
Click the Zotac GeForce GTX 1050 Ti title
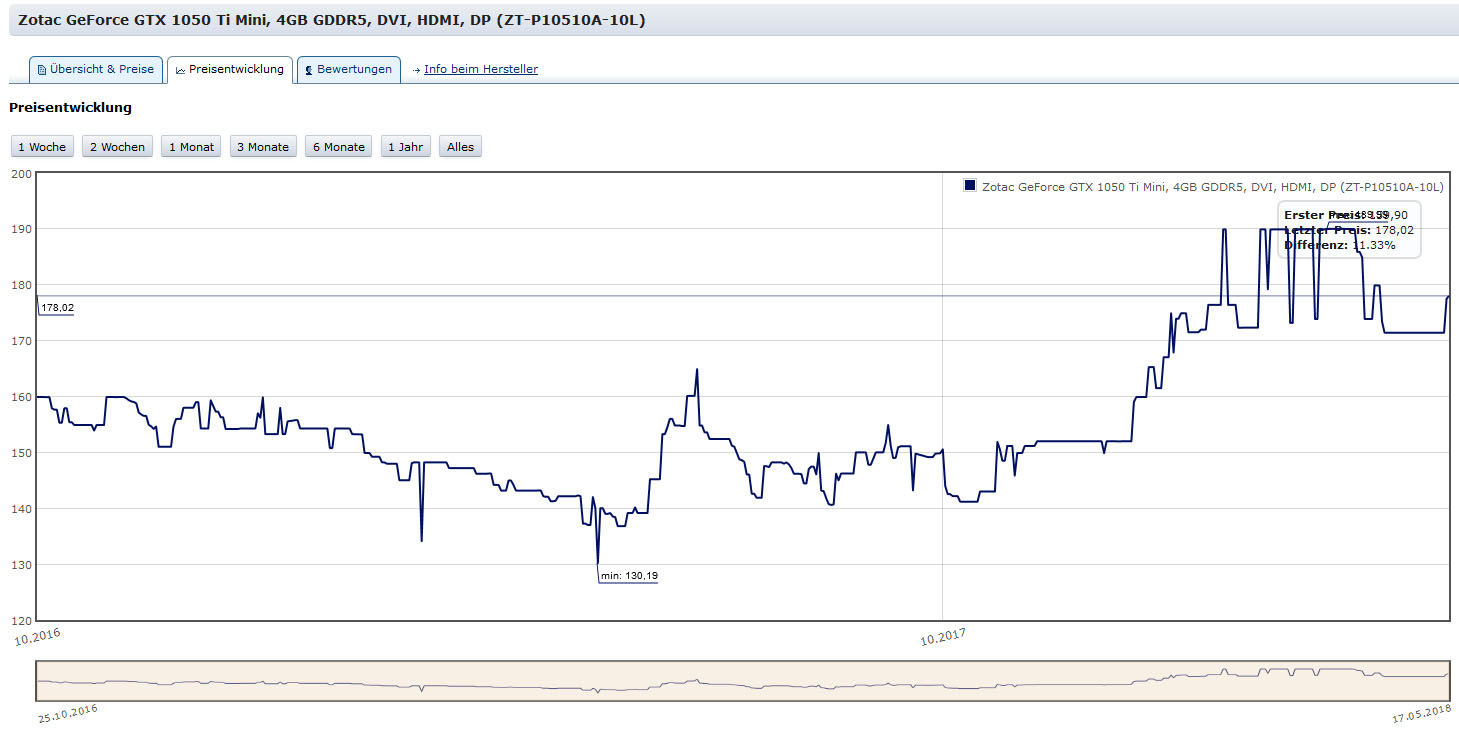point(331,20)
